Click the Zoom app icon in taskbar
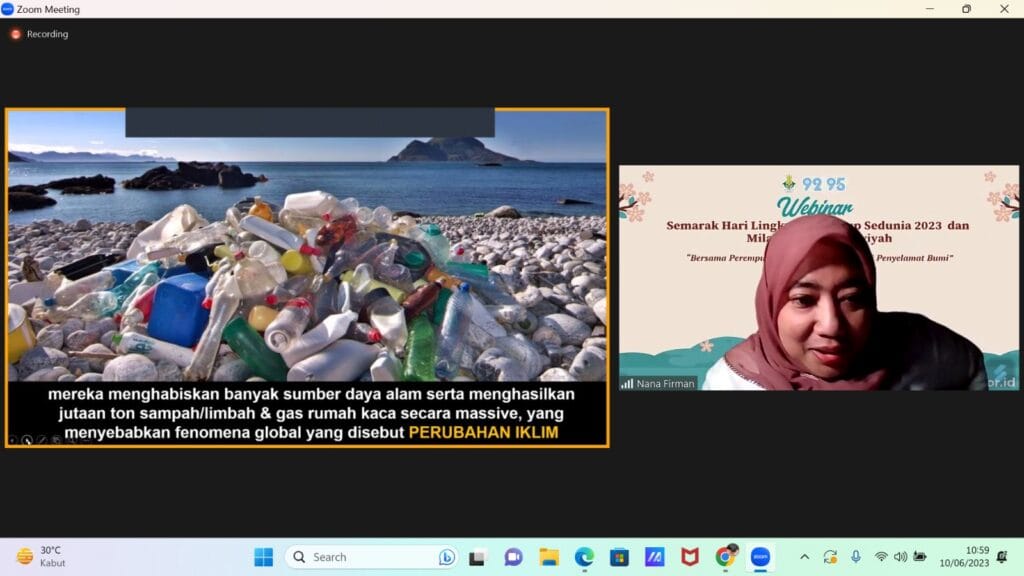Screen dimensions: 1024x576 click(x=760, y=557)
